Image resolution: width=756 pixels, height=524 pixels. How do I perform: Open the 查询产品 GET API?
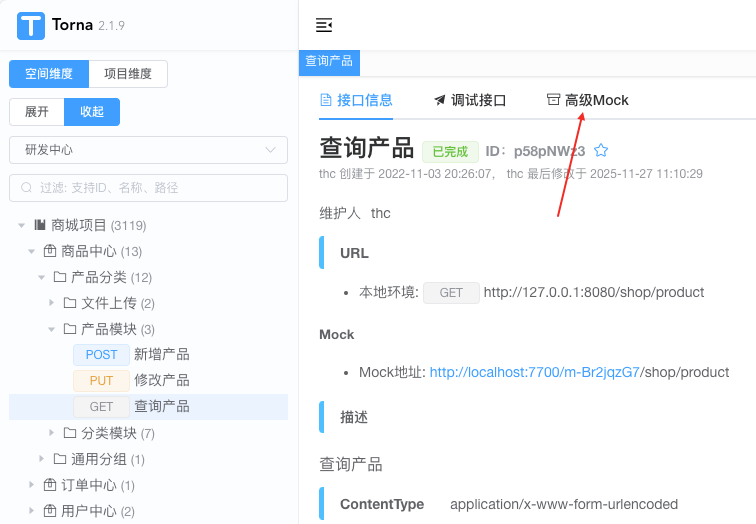coord(148,407)
